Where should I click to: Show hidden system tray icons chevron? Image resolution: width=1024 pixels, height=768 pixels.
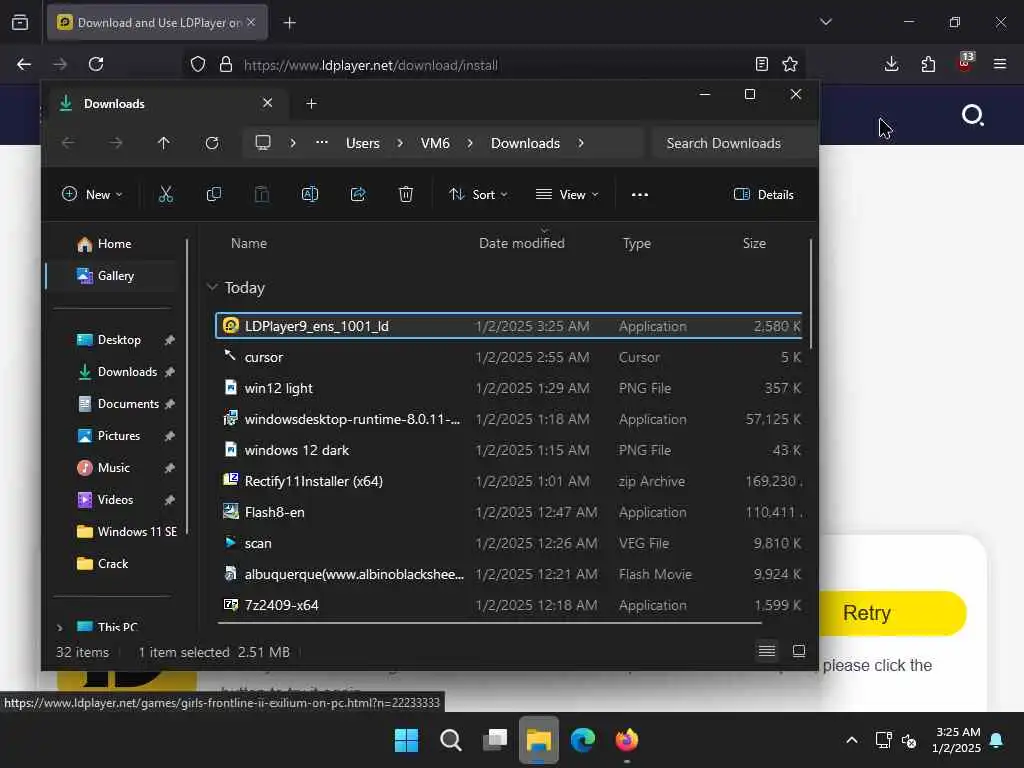pos(852,740)
